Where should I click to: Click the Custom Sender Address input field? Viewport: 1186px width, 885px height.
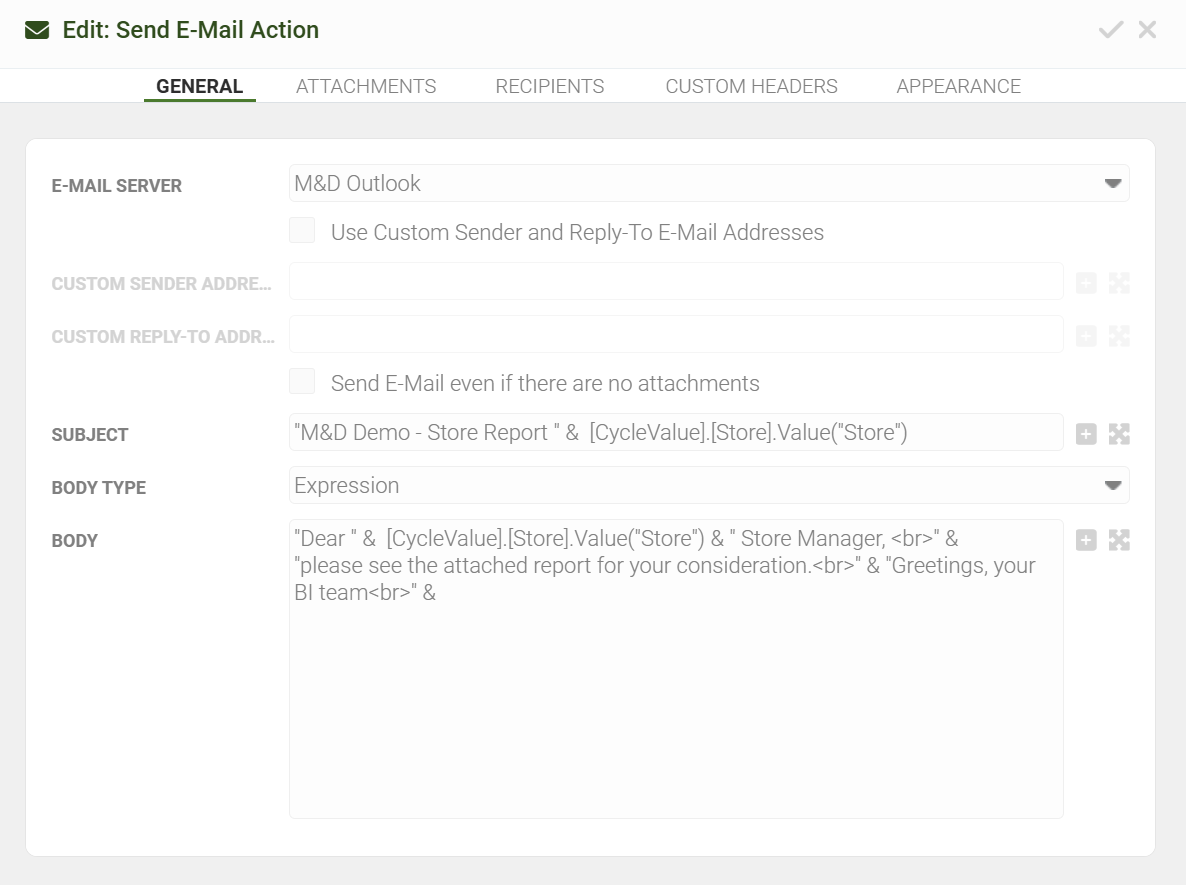coord(675,282)
